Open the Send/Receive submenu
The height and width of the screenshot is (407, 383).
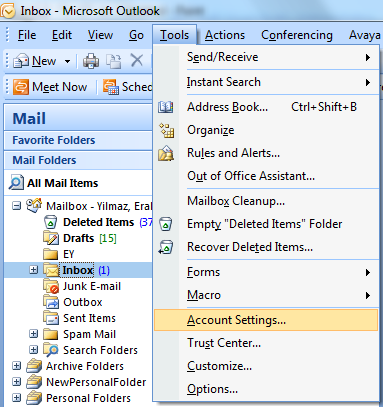pos(266,57)
